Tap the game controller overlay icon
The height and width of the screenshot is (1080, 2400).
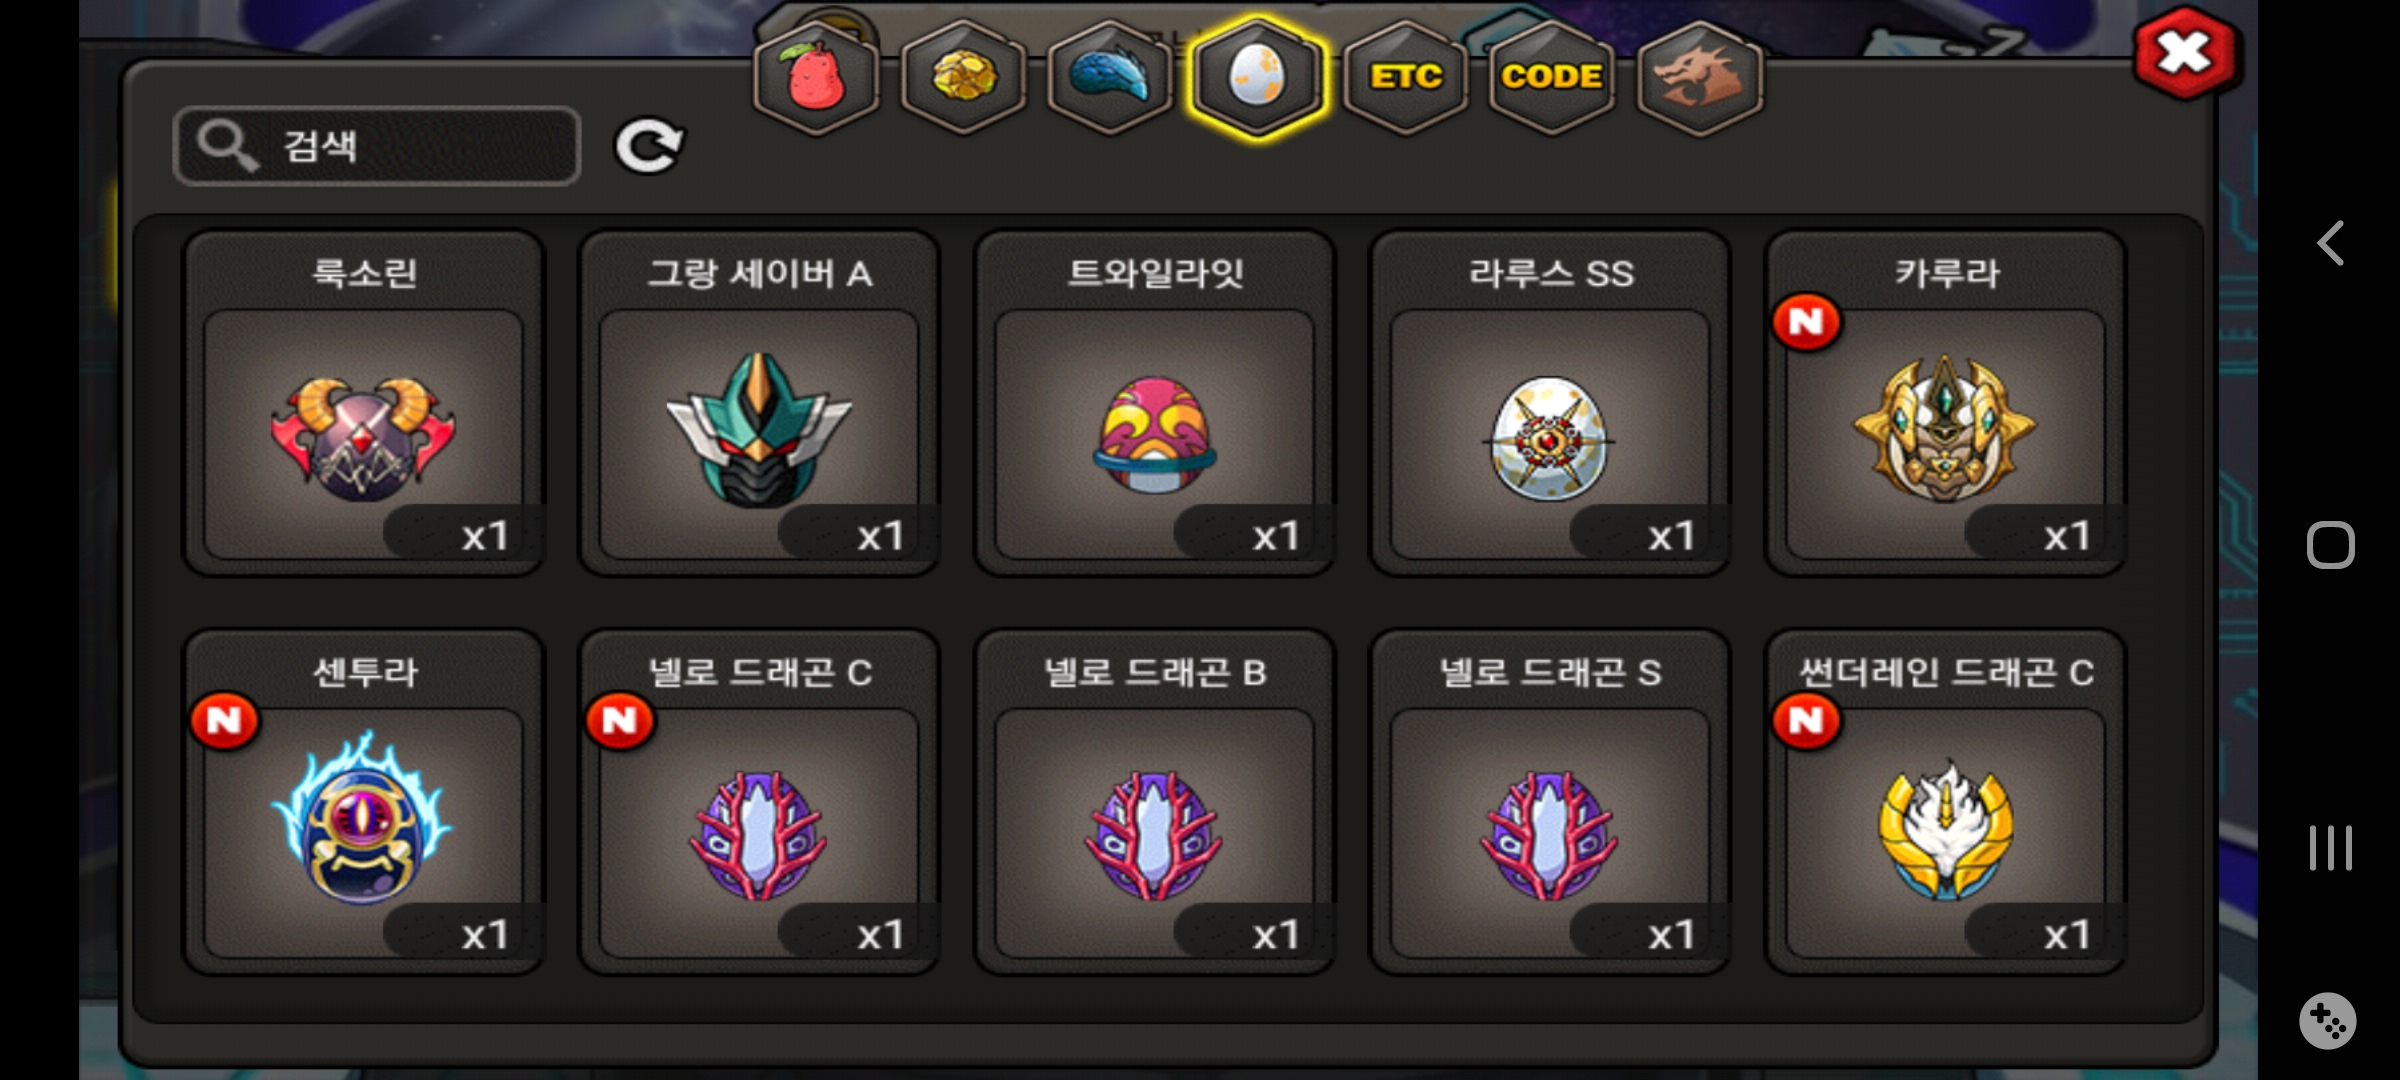point(2328,1021)
